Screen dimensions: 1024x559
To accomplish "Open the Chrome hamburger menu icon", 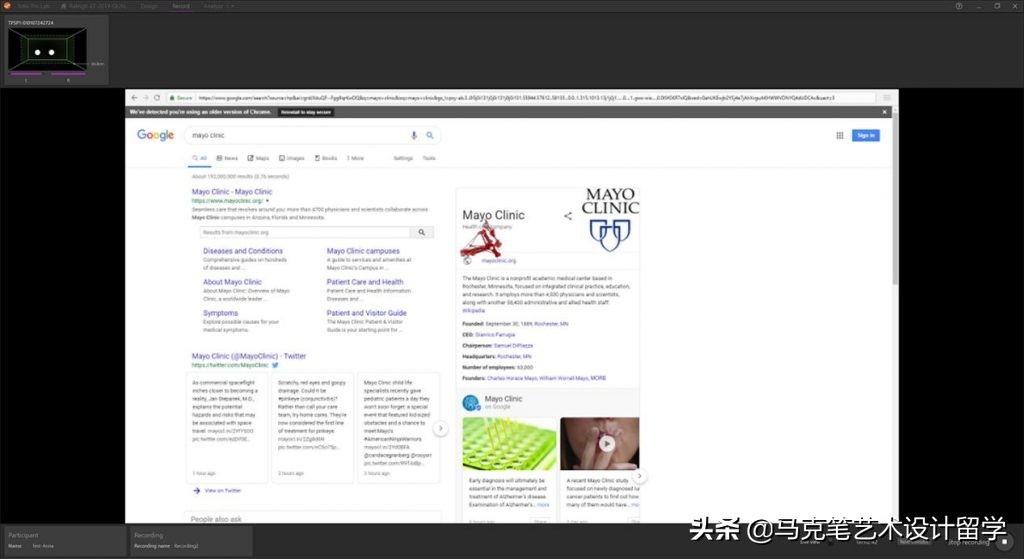I will [x=887, y=97].
